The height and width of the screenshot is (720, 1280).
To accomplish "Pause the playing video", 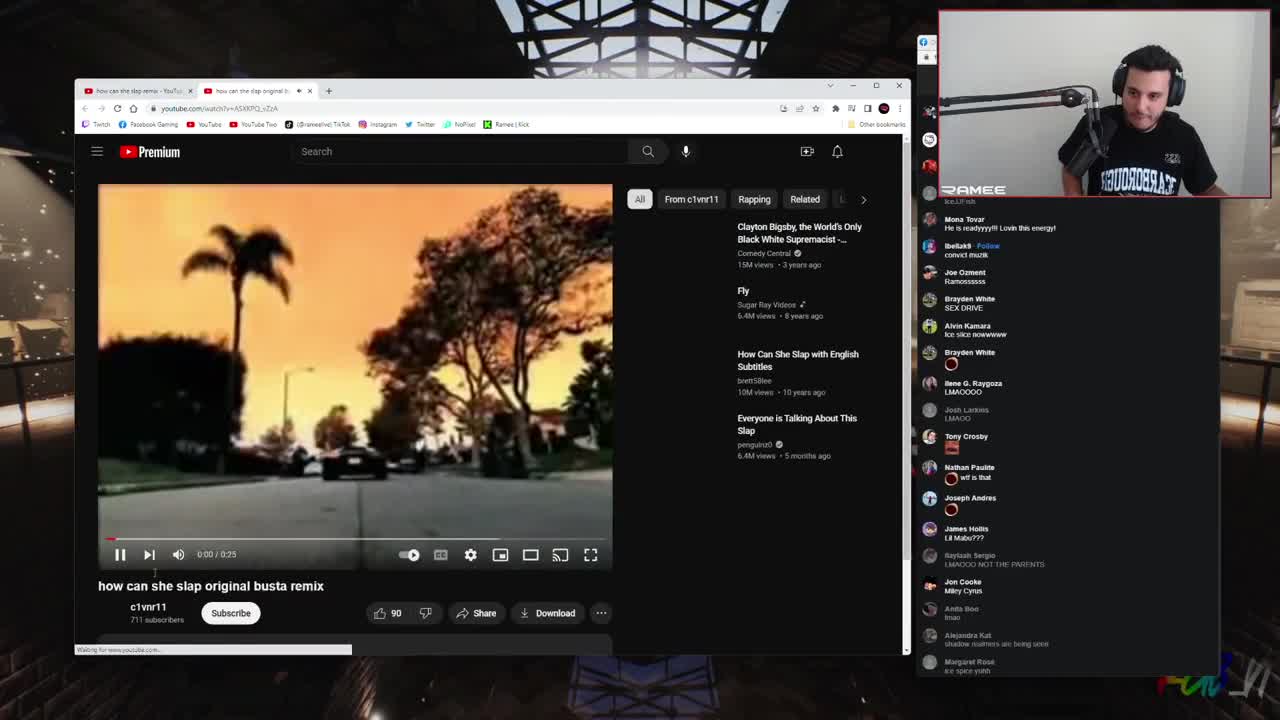I will point(119,554).
